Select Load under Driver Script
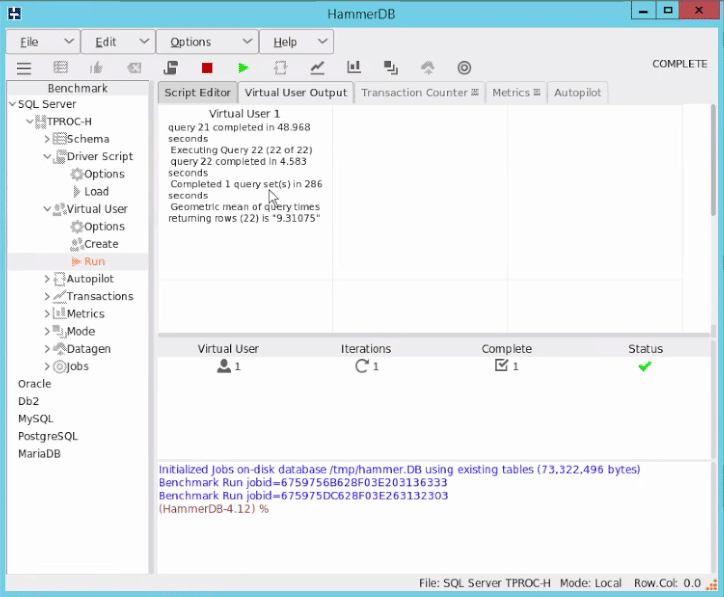The width and height of the screenshot is (724, 597). [97, 192]
